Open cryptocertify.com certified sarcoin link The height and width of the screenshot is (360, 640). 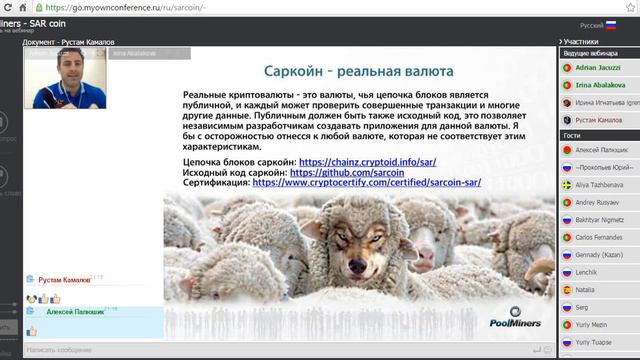[367, 182]
